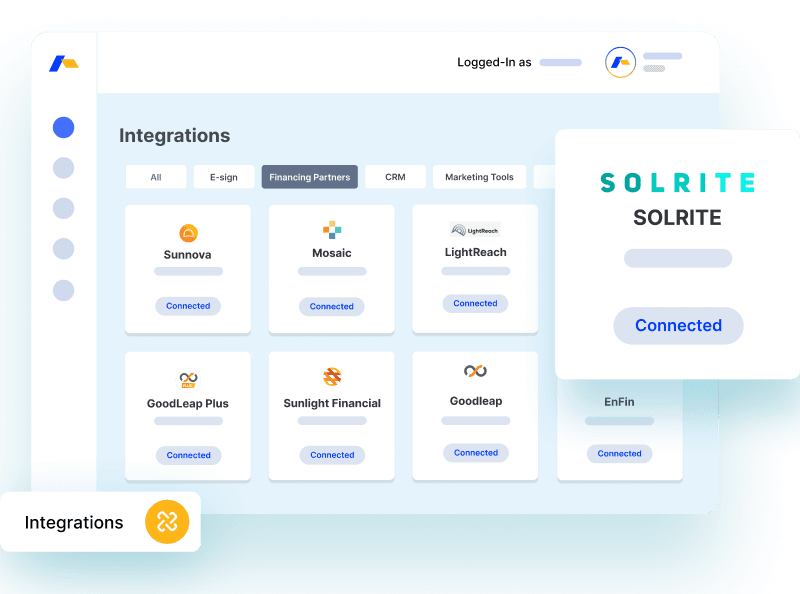Click the Mosaic card name

point(332,253)
